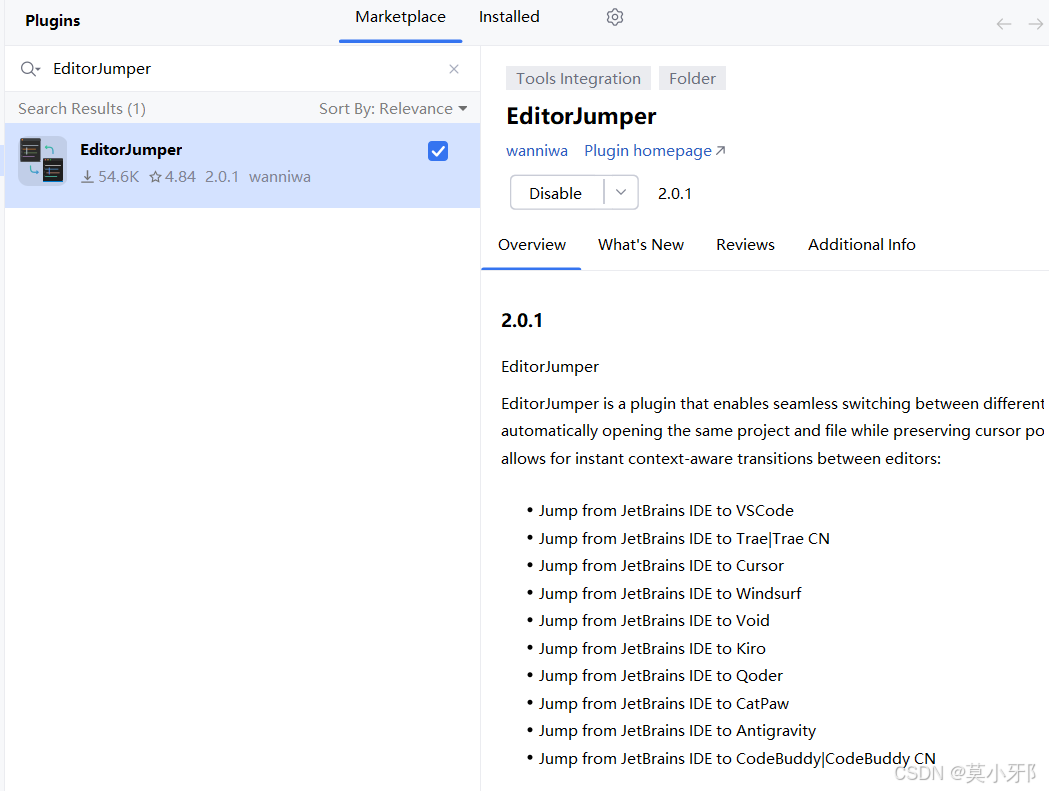The image size is (1049, 791).
Task: Click the Folder tag
Action: coord(692,78)
